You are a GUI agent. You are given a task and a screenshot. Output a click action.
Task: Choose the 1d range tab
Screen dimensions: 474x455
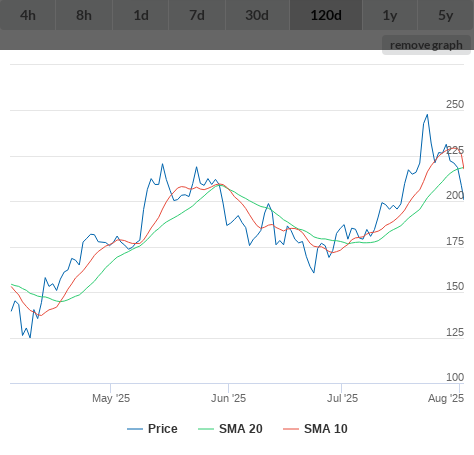coord(141,15)
